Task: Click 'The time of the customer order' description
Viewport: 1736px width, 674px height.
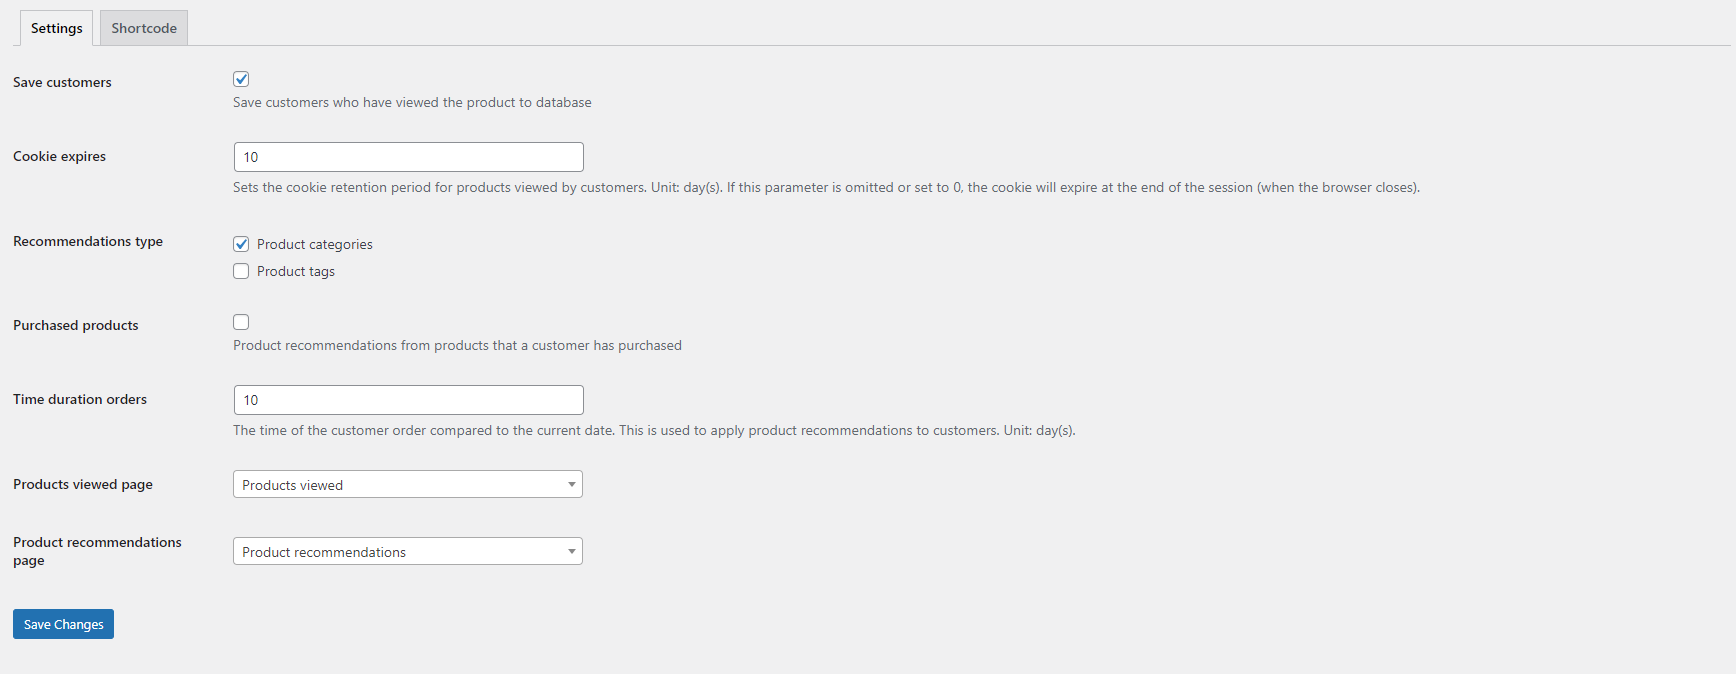Action: coord(654,430)
